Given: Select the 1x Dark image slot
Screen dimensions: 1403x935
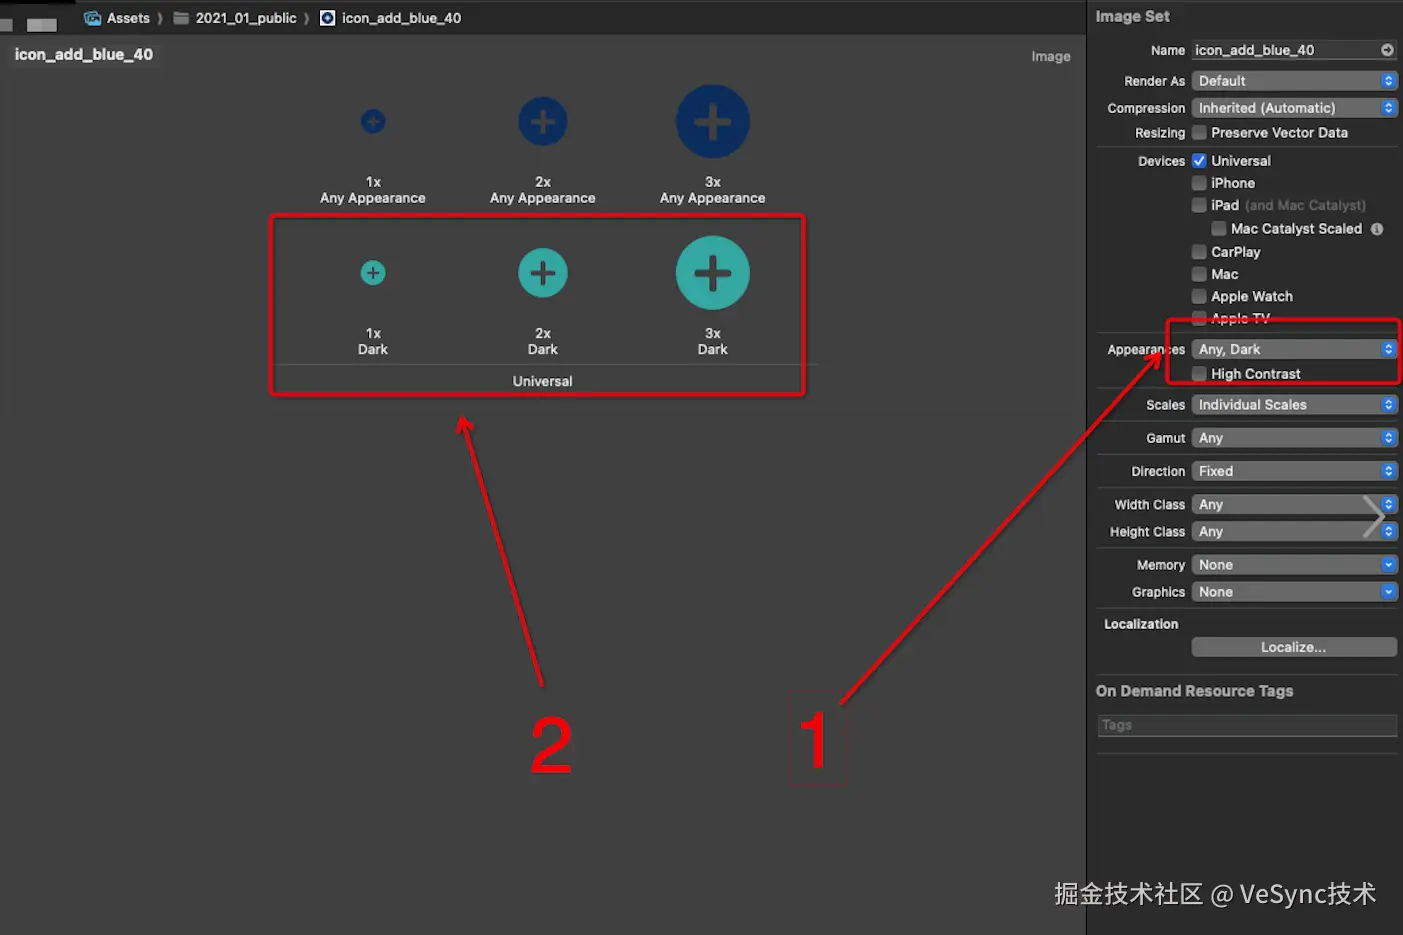Looking at the screenshot, I should click(373, 273).
